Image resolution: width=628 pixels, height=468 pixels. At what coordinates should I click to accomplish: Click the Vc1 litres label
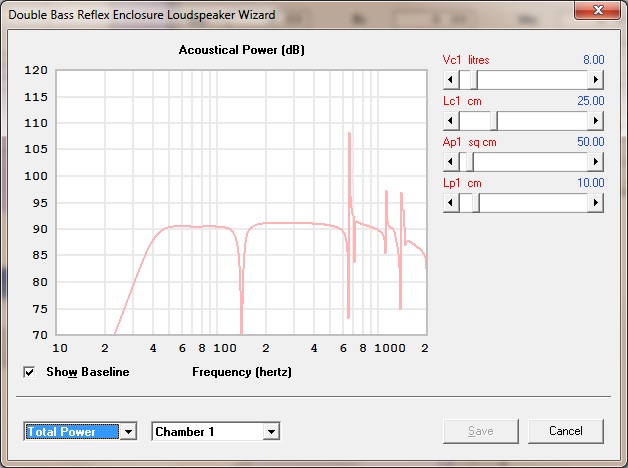click(x=466, y=60)
